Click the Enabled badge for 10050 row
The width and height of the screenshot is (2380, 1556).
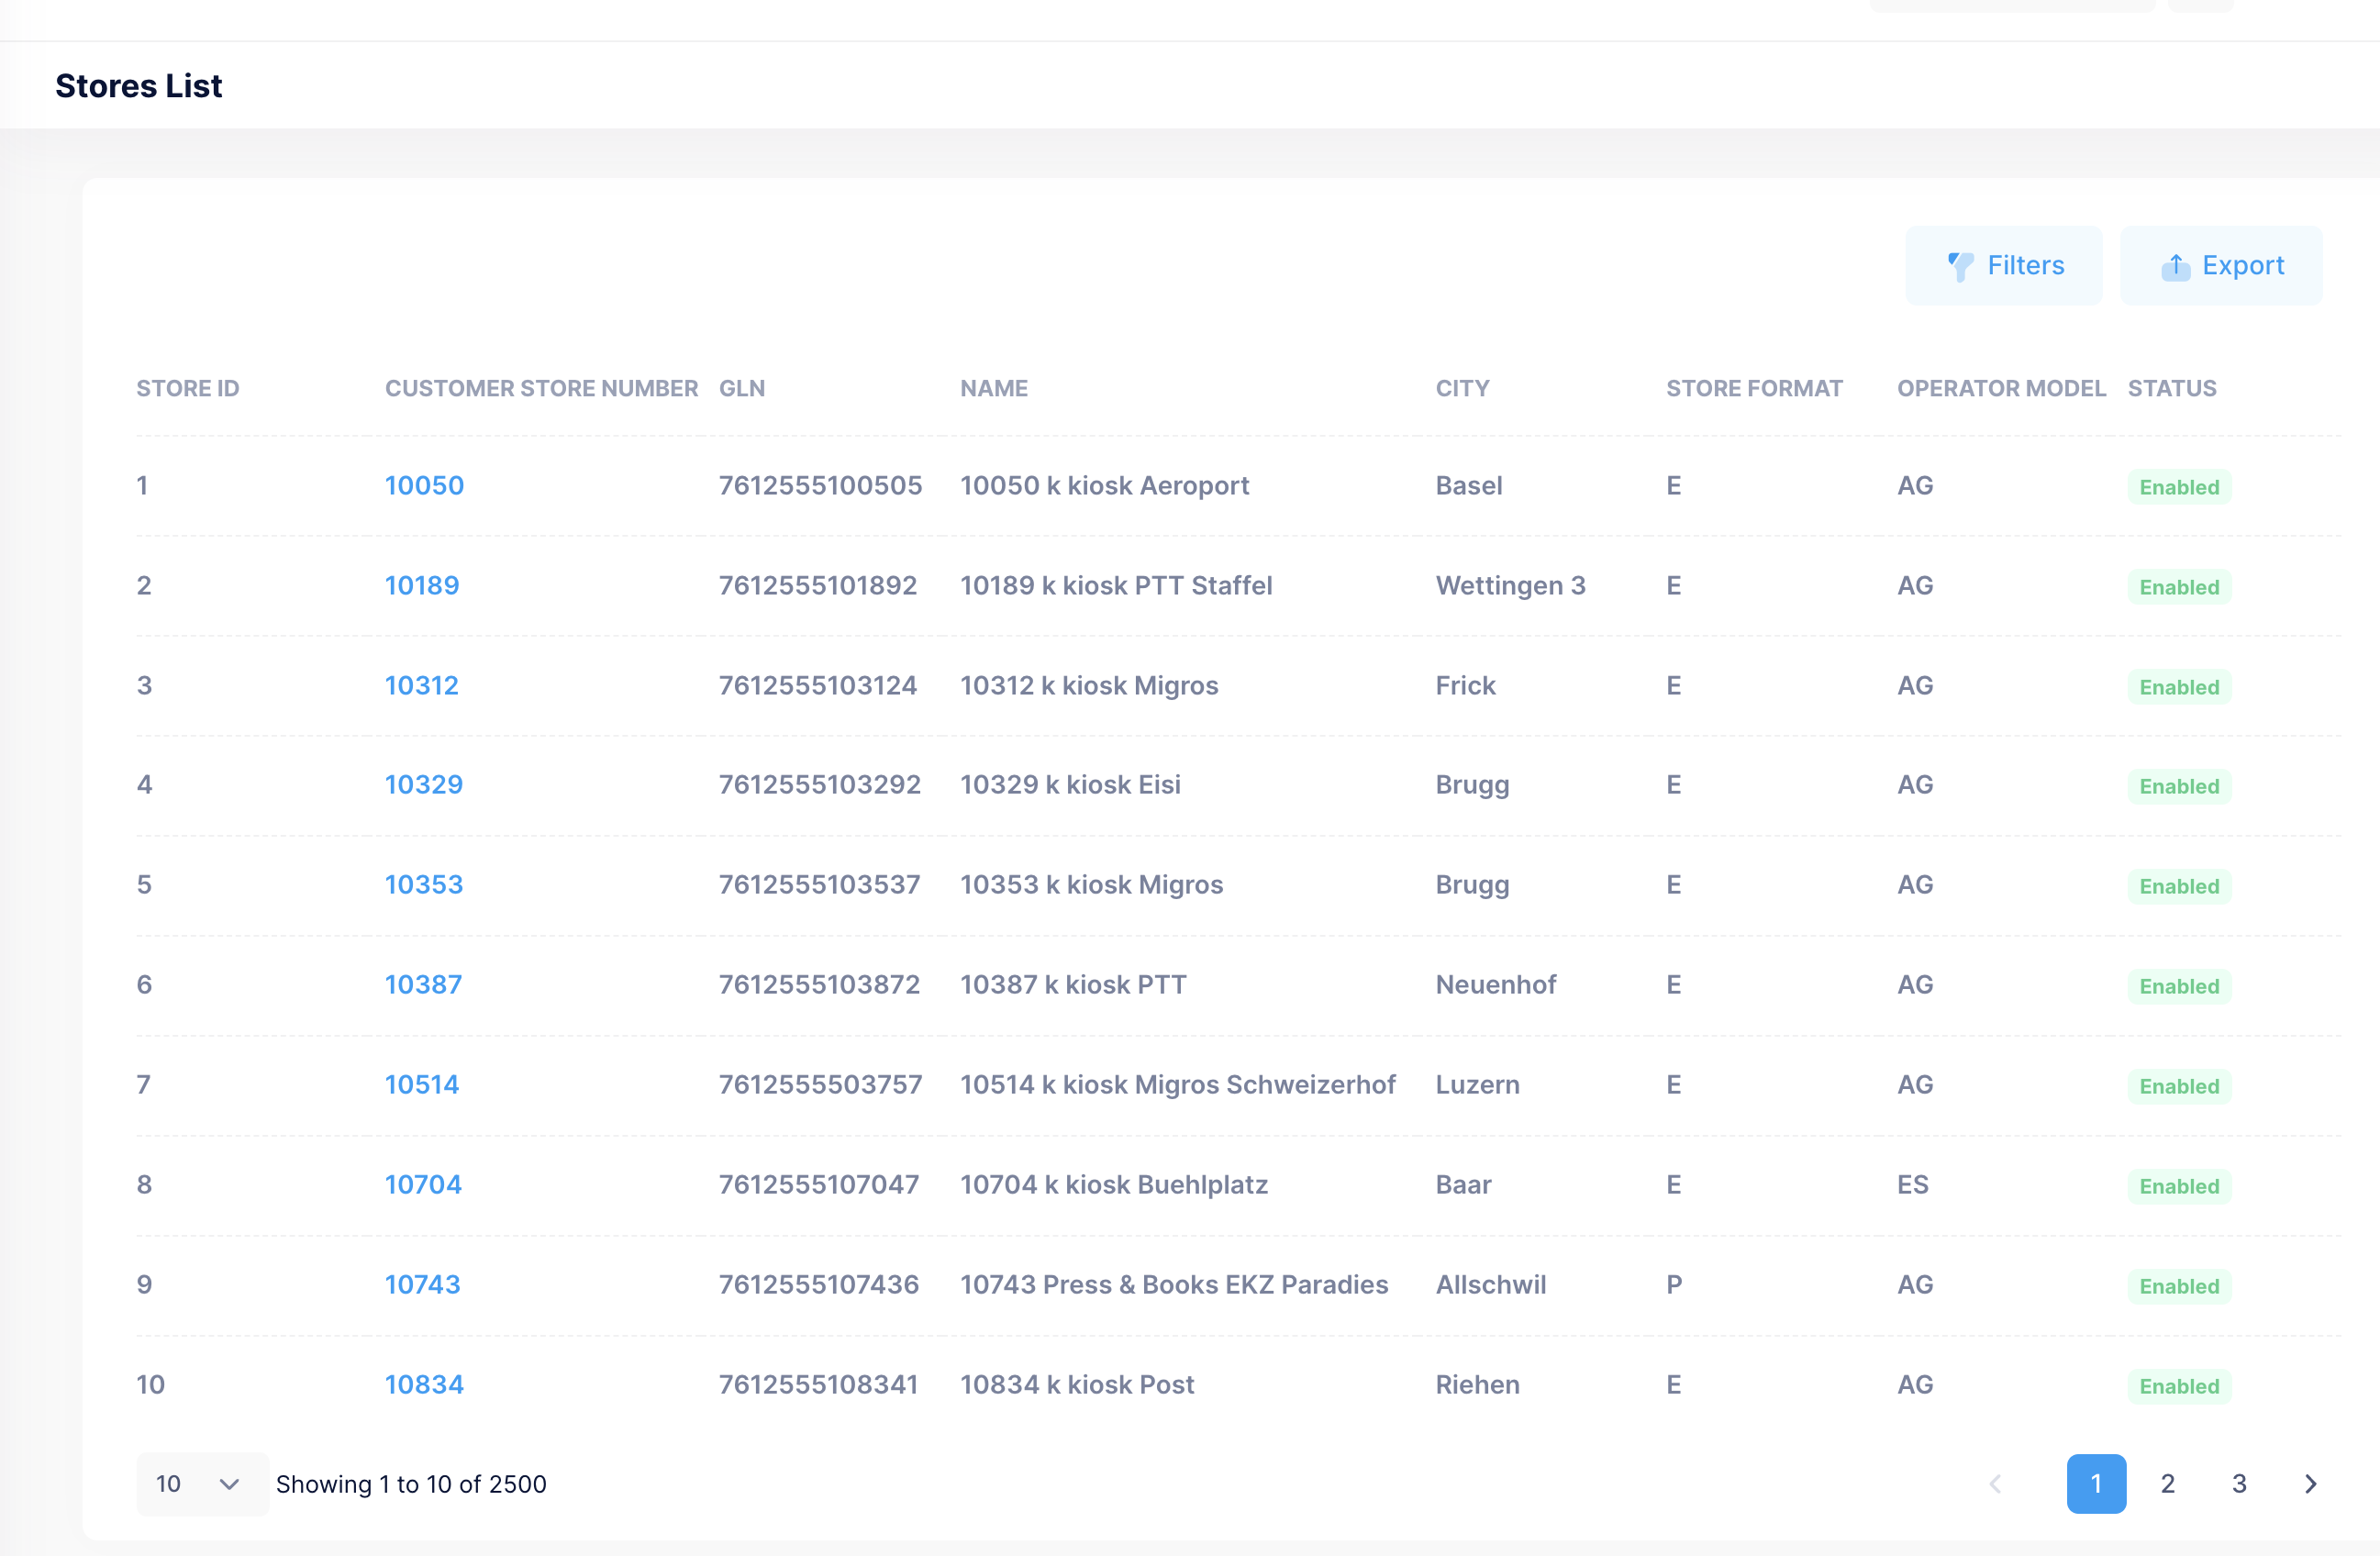[2179, 487]
